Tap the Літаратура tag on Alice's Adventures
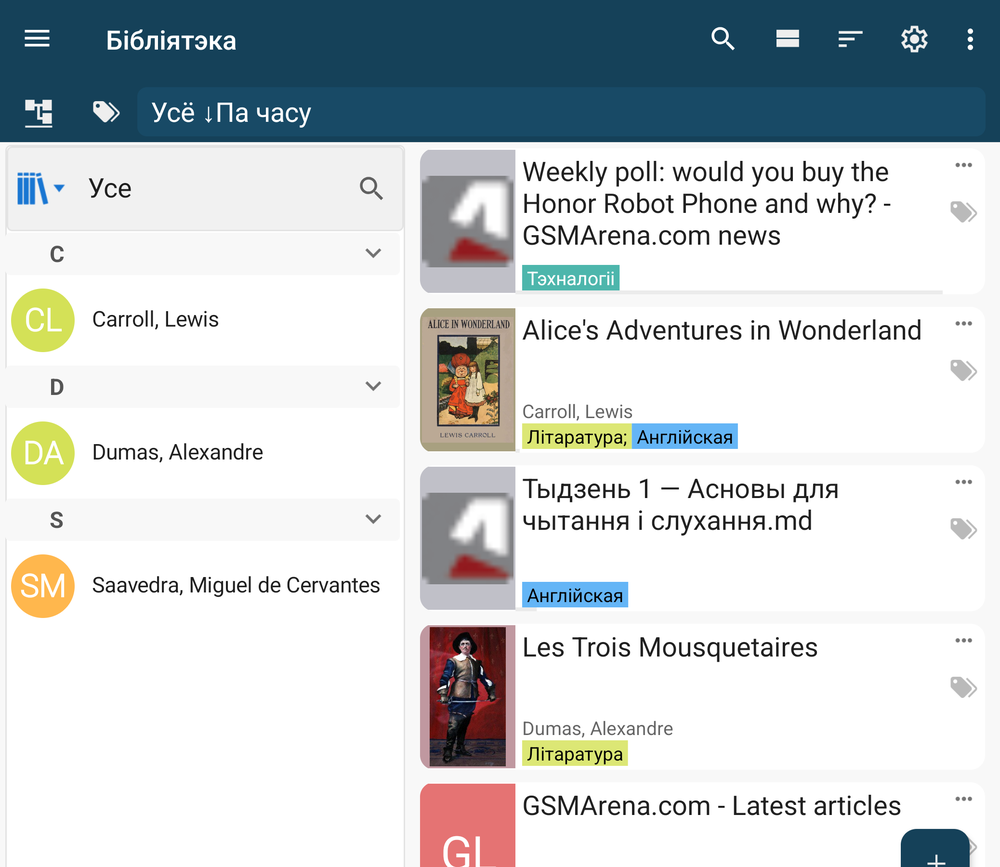 click(577, 437)
